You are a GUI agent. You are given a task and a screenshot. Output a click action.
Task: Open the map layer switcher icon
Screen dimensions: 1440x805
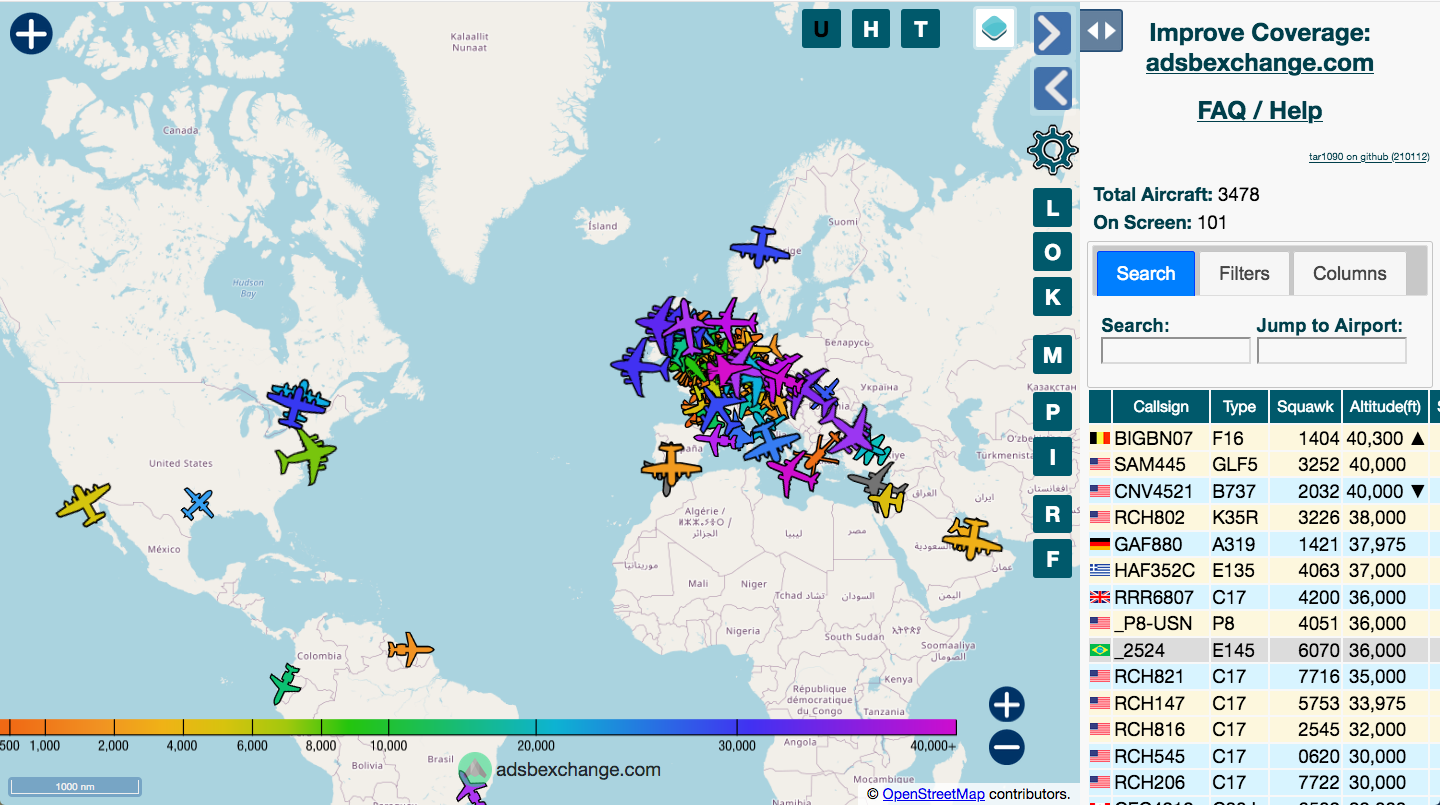pos(995,29)
